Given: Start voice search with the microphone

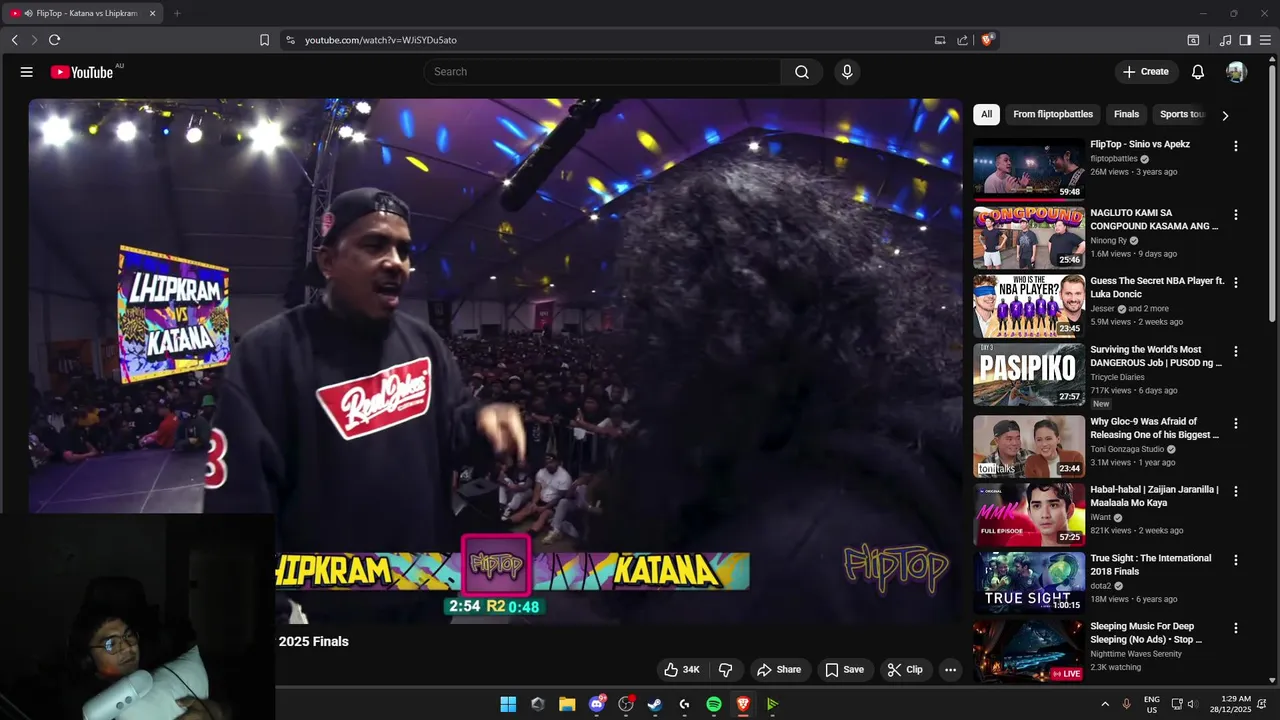Looking at the screenshot, I should pyautogui.click(x=847, y=72).
